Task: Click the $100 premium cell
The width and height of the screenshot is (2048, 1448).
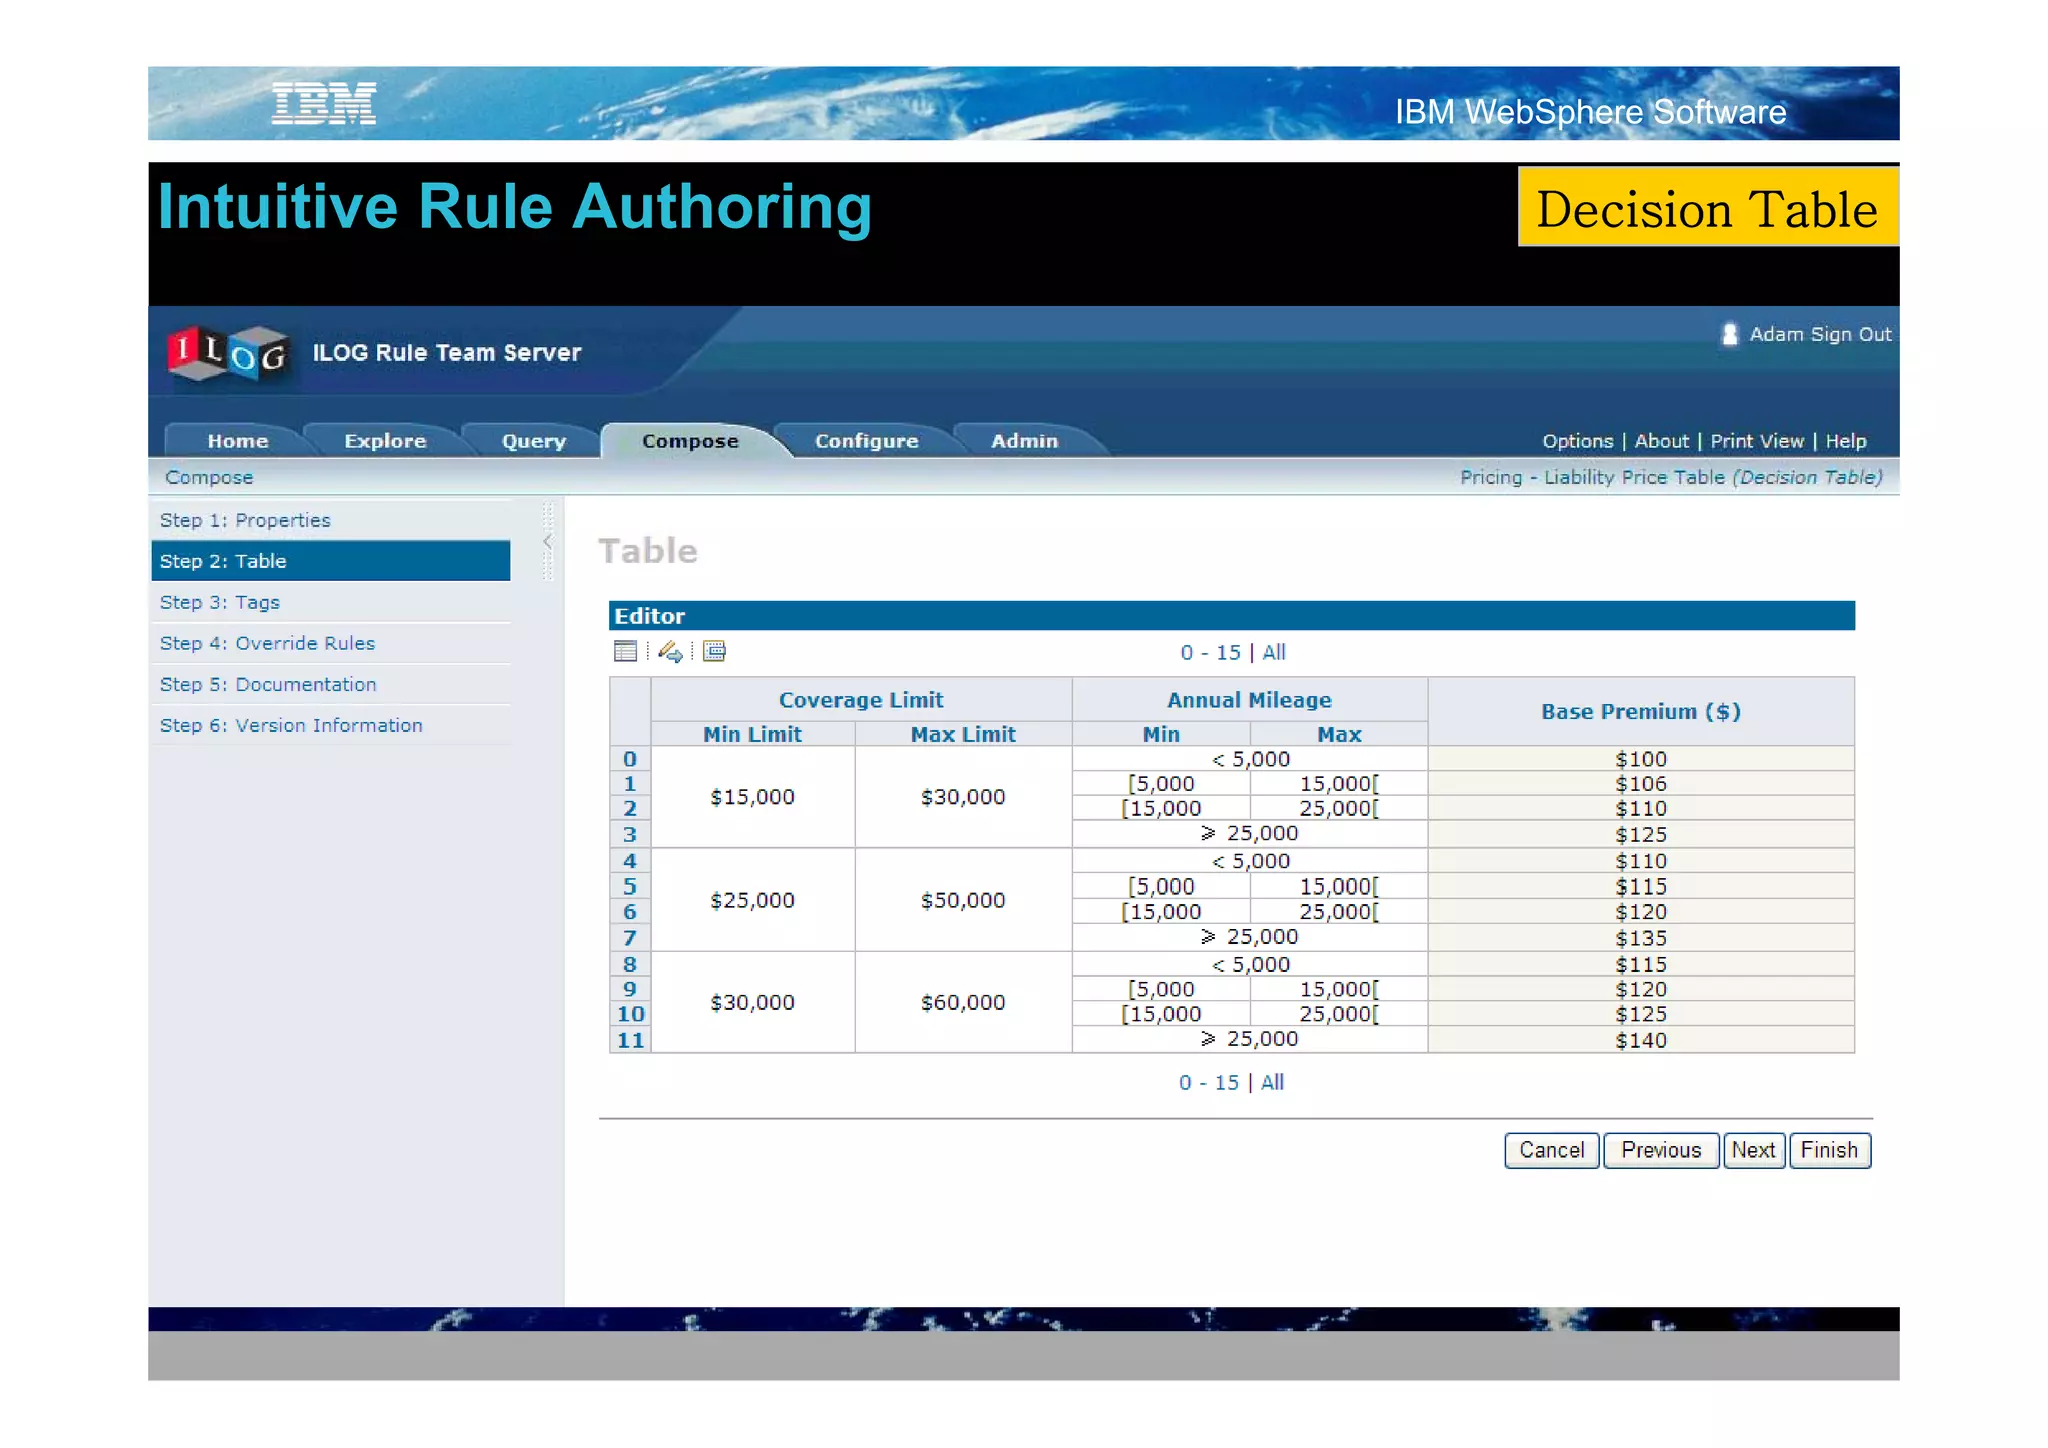Action: [x=1640, y=759]
